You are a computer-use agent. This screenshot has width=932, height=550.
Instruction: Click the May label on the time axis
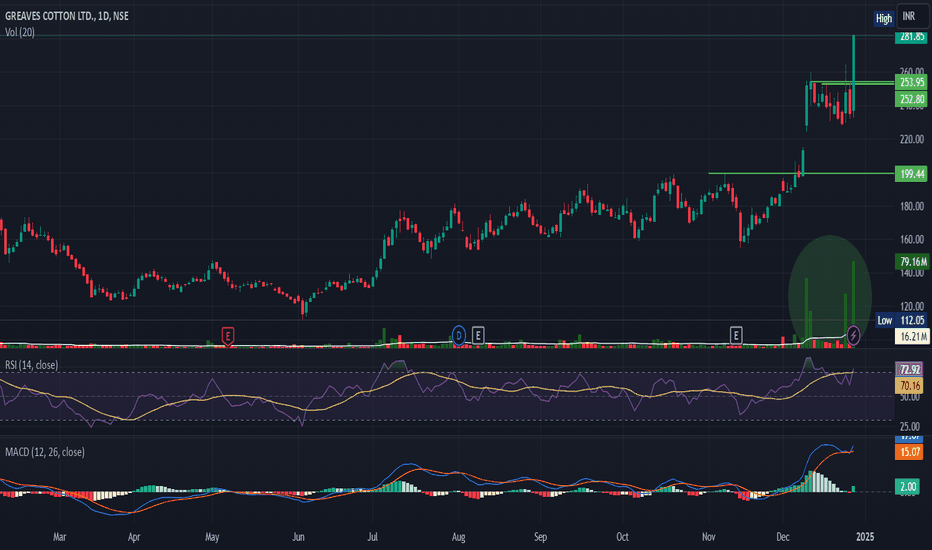(x=212, y=536)
